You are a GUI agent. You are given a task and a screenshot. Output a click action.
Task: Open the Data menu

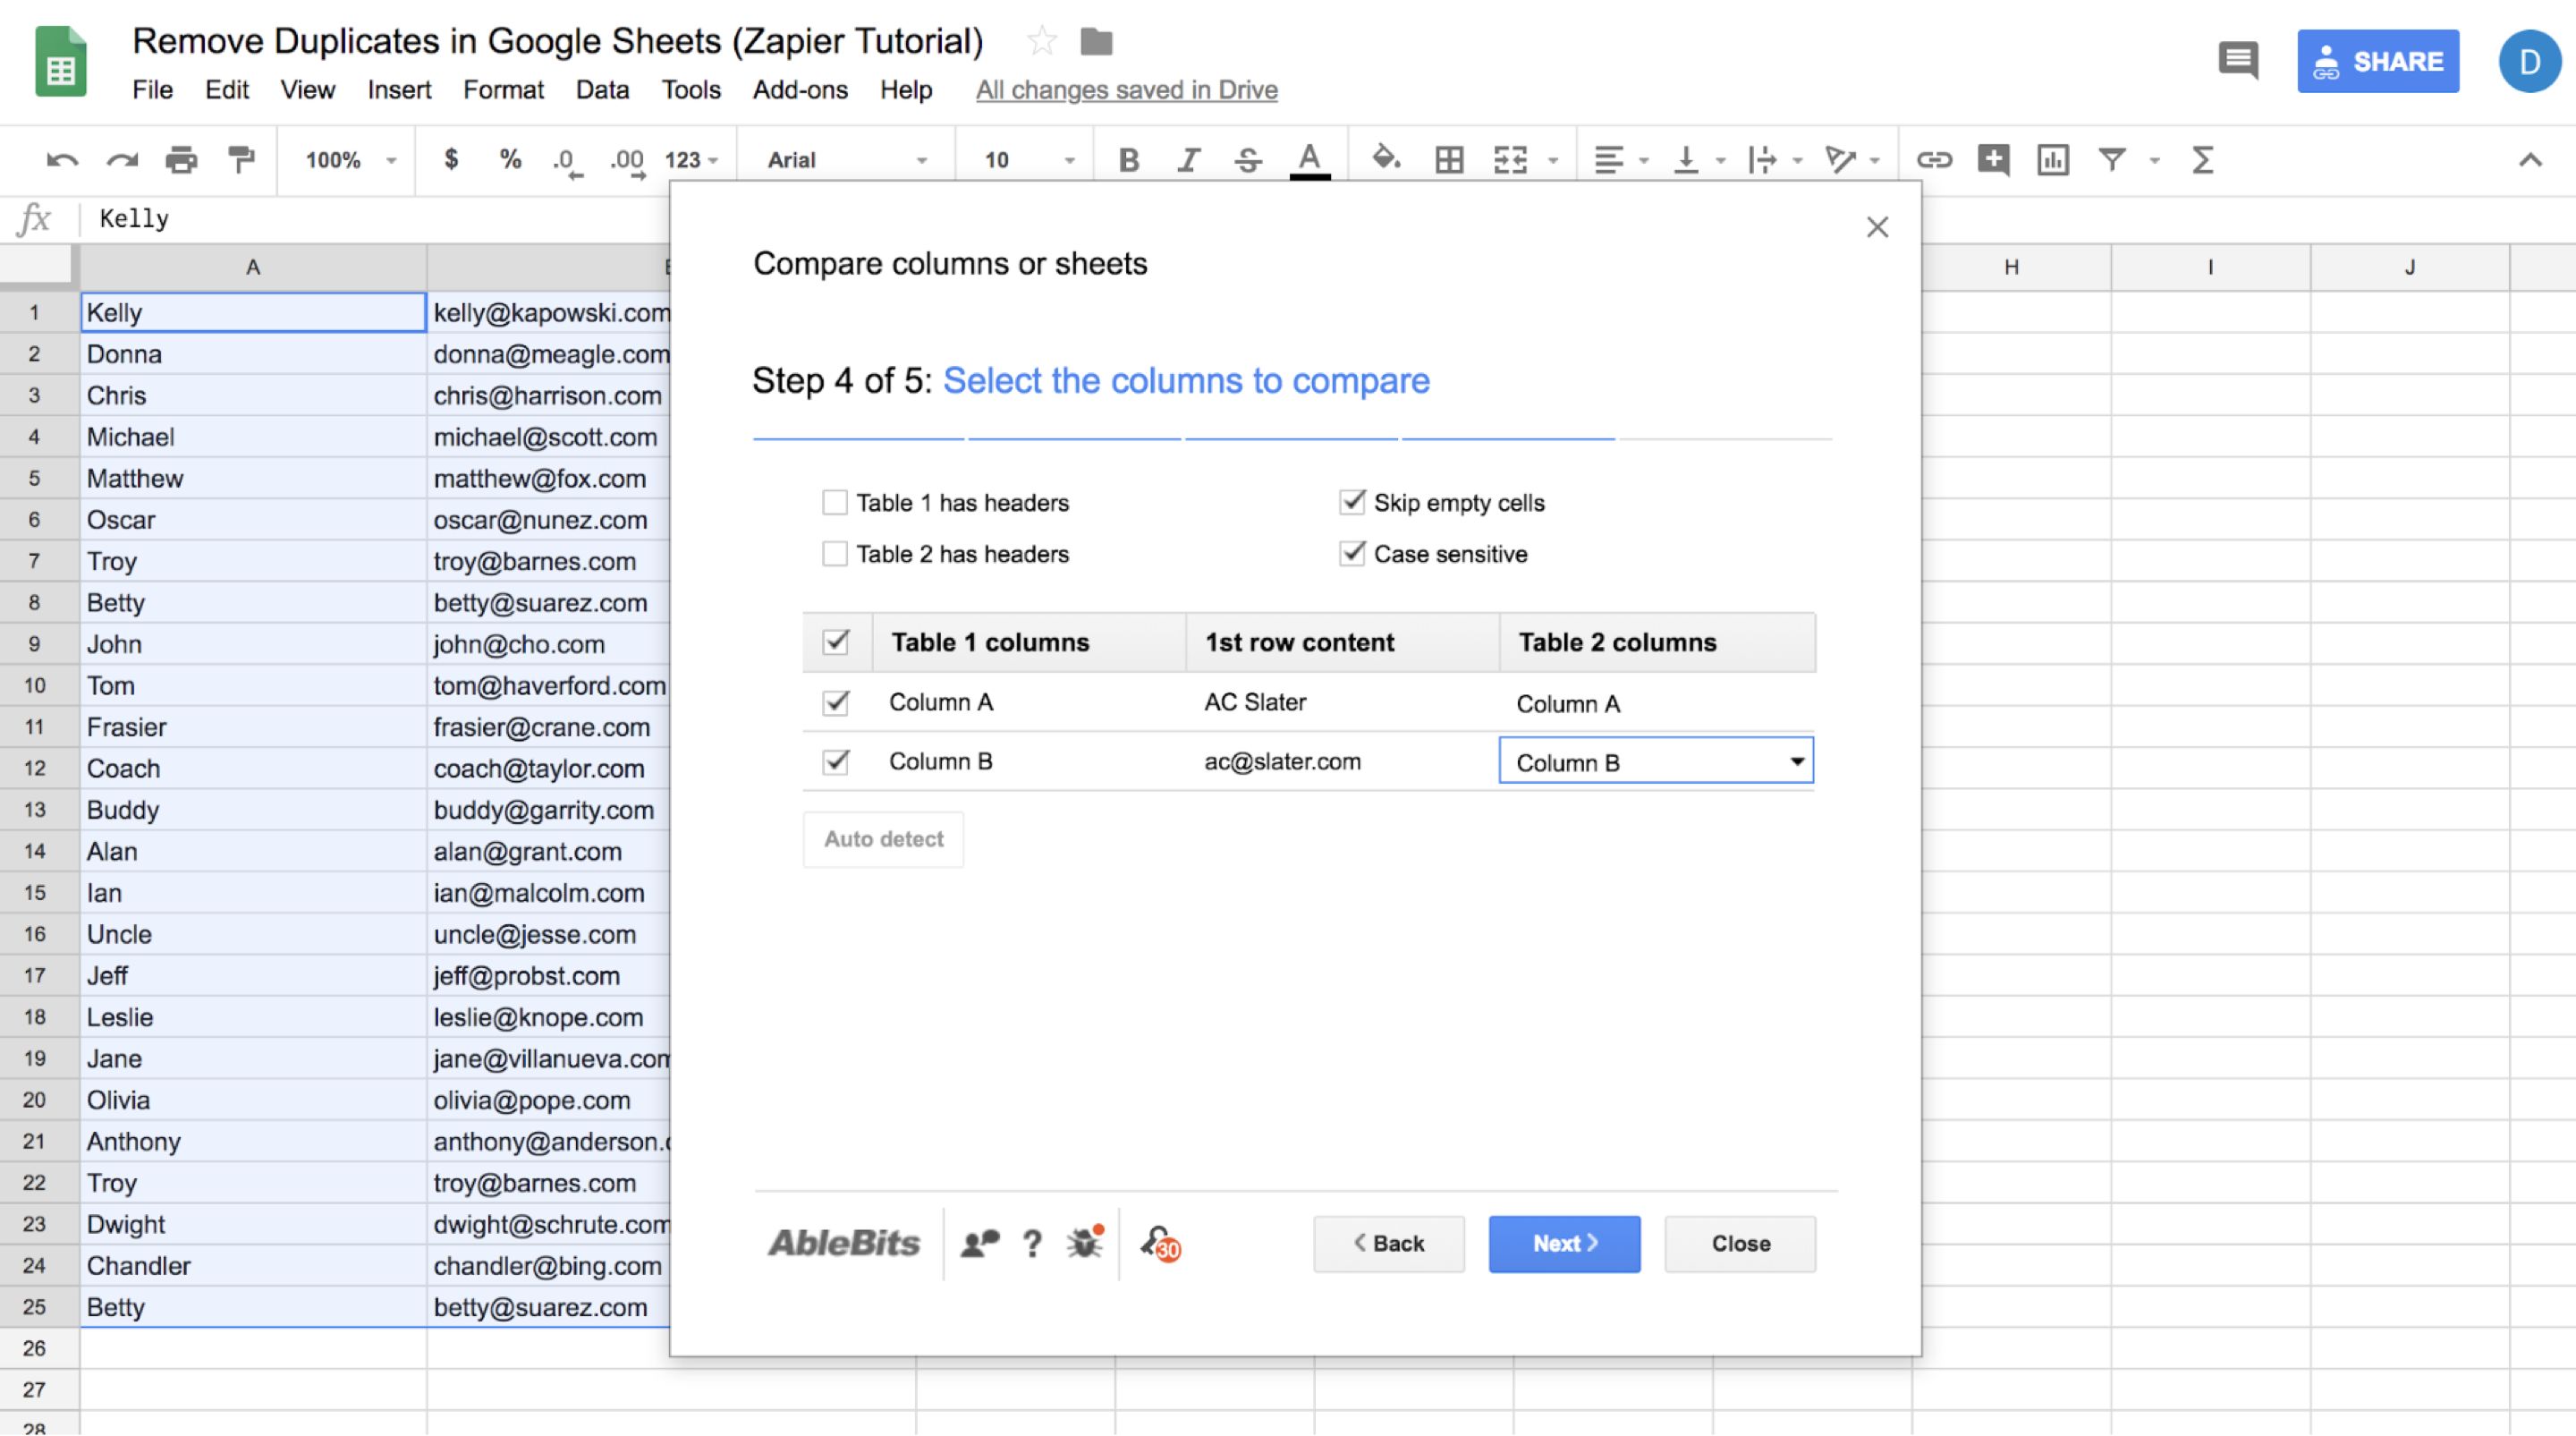pos(602,90)
